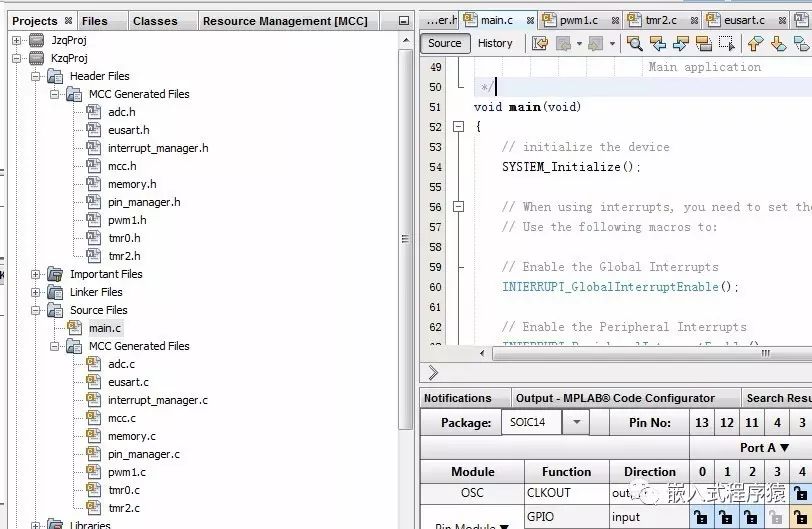This screenshot has height=529, width=812.
Task: Collapse the Port A column group
Action: click(x=784, y=448)
